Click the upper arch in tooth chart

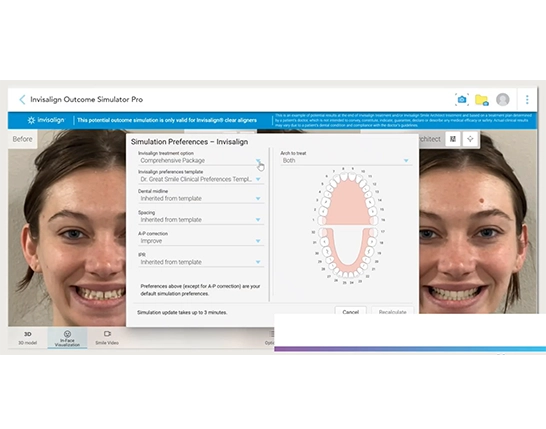(x=348, y=205)
